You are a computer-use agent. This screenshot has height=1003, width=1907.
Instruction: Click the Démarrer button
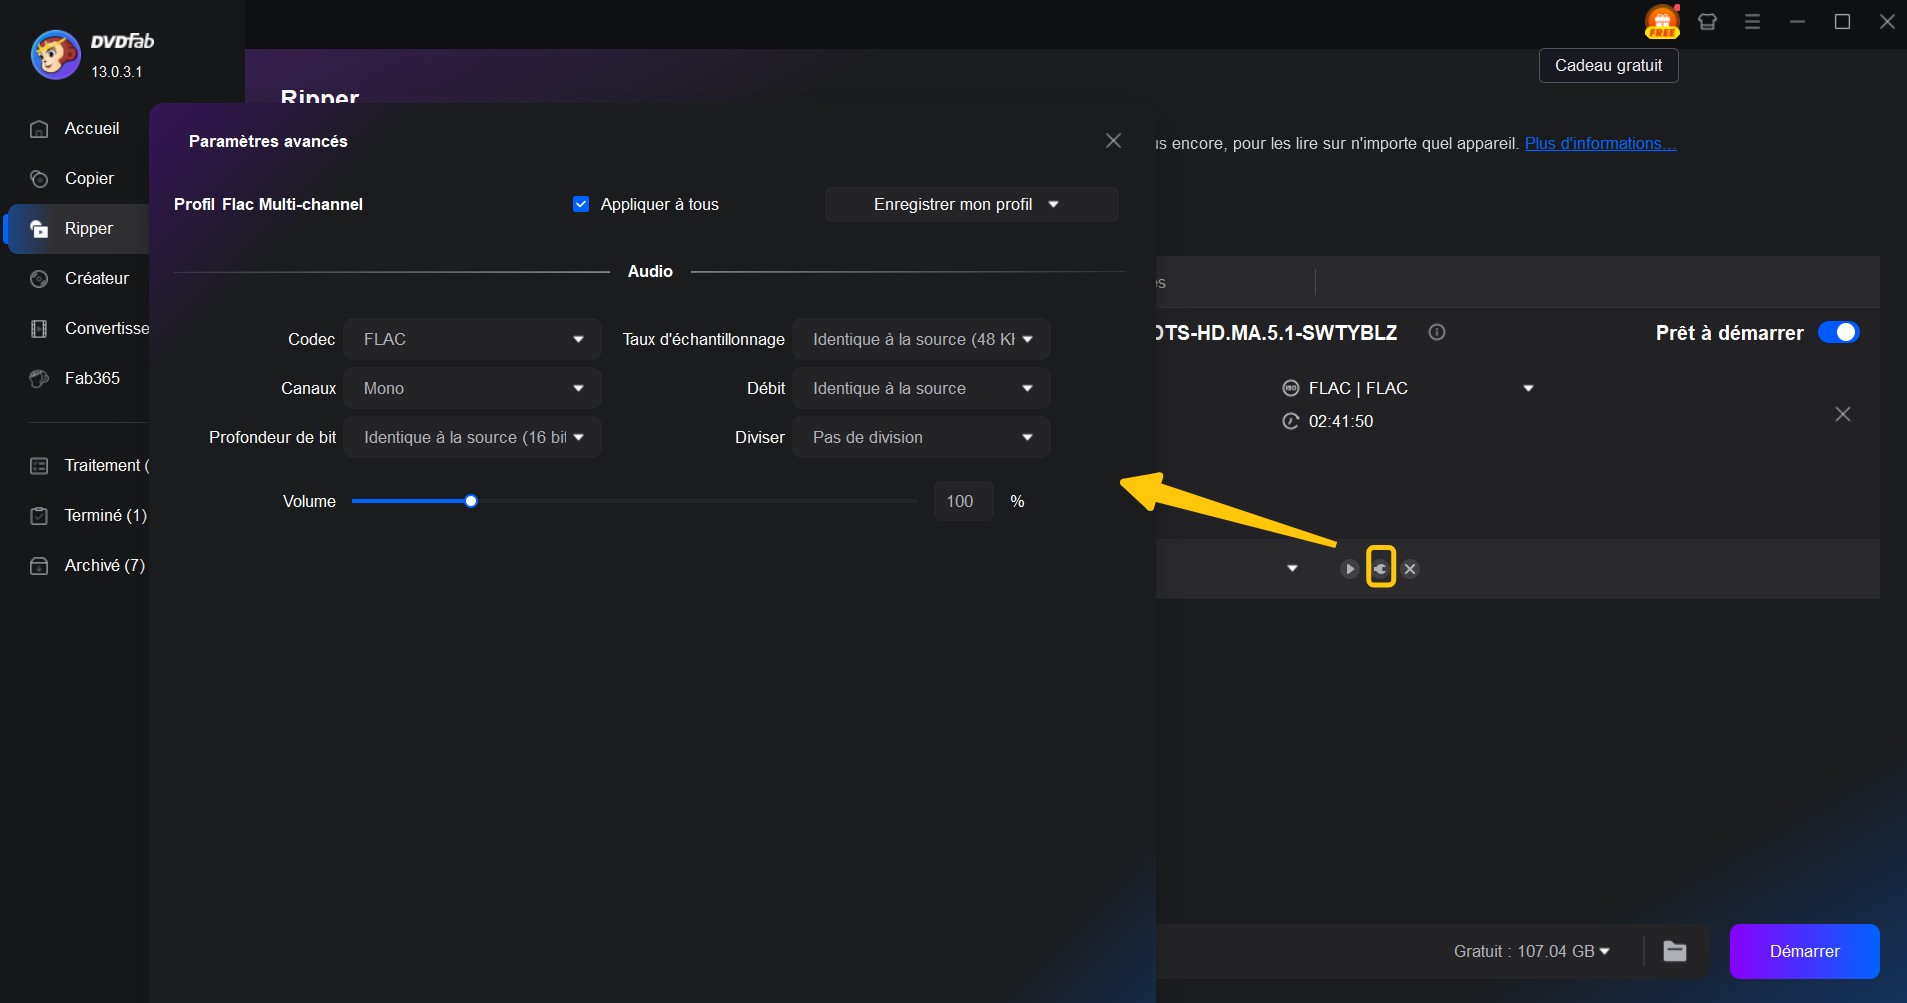point(1804,951)
